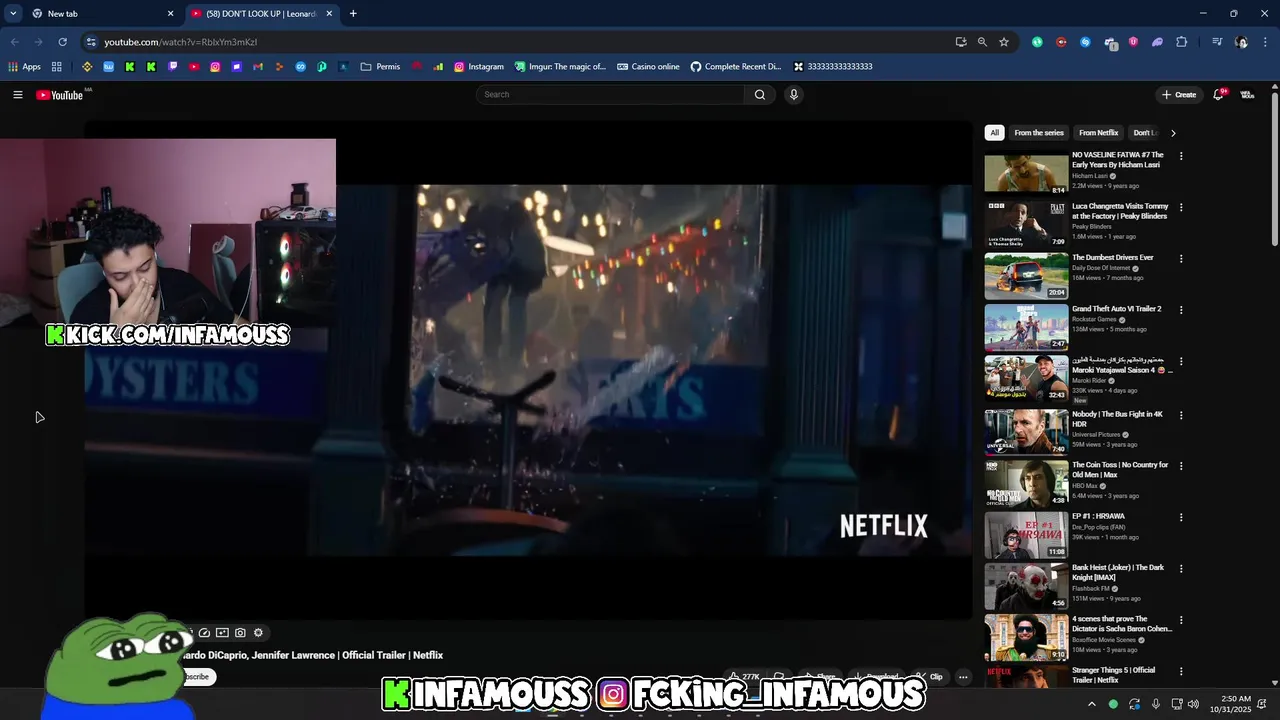Open the zoom magnifier in address bar

tap(982, 42)
